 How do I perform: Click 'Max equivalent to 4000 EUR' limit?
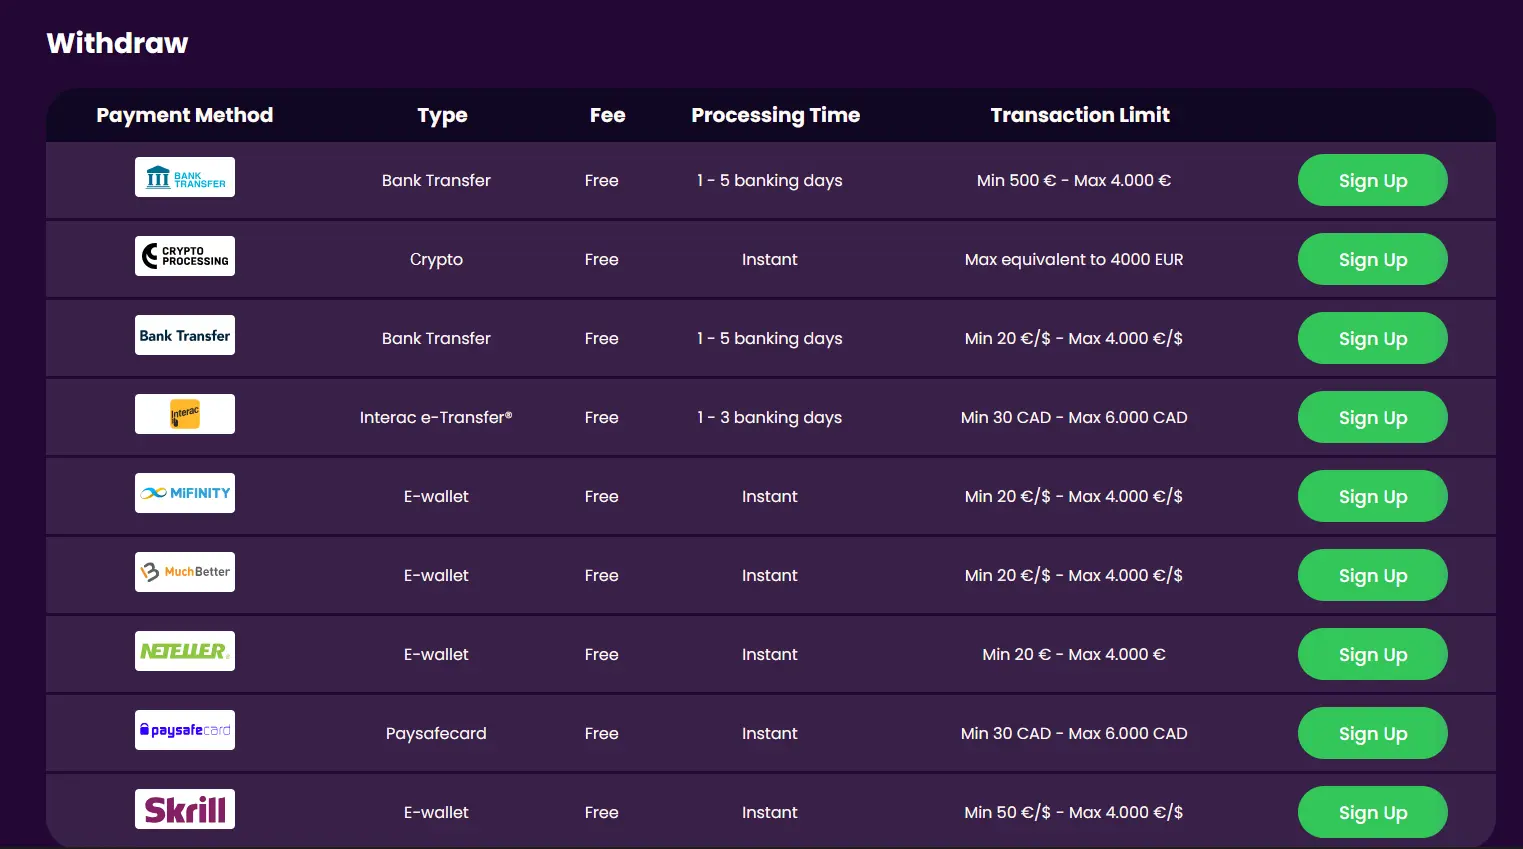point(1074,259)
